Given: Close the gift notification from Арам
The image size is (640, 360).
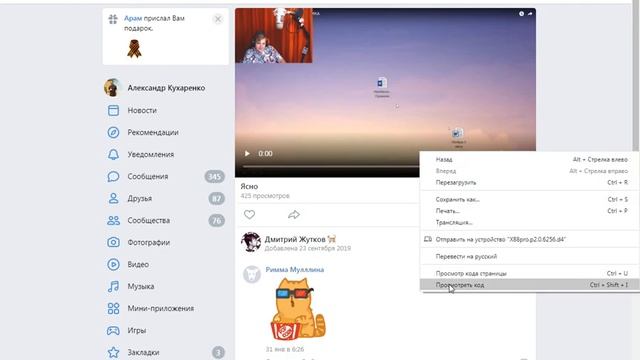Looking at the screenshot, I should (x=218, y=19).
